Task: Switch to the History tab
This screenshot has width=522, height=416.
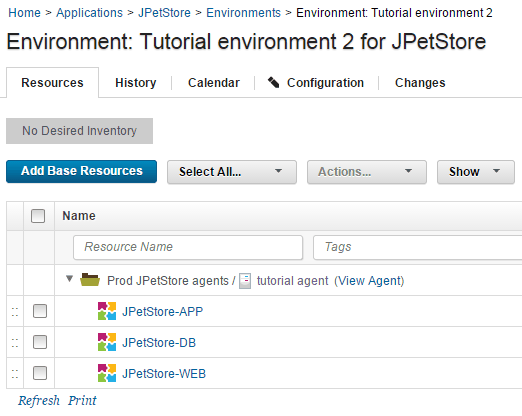Action: click(136, 82)
